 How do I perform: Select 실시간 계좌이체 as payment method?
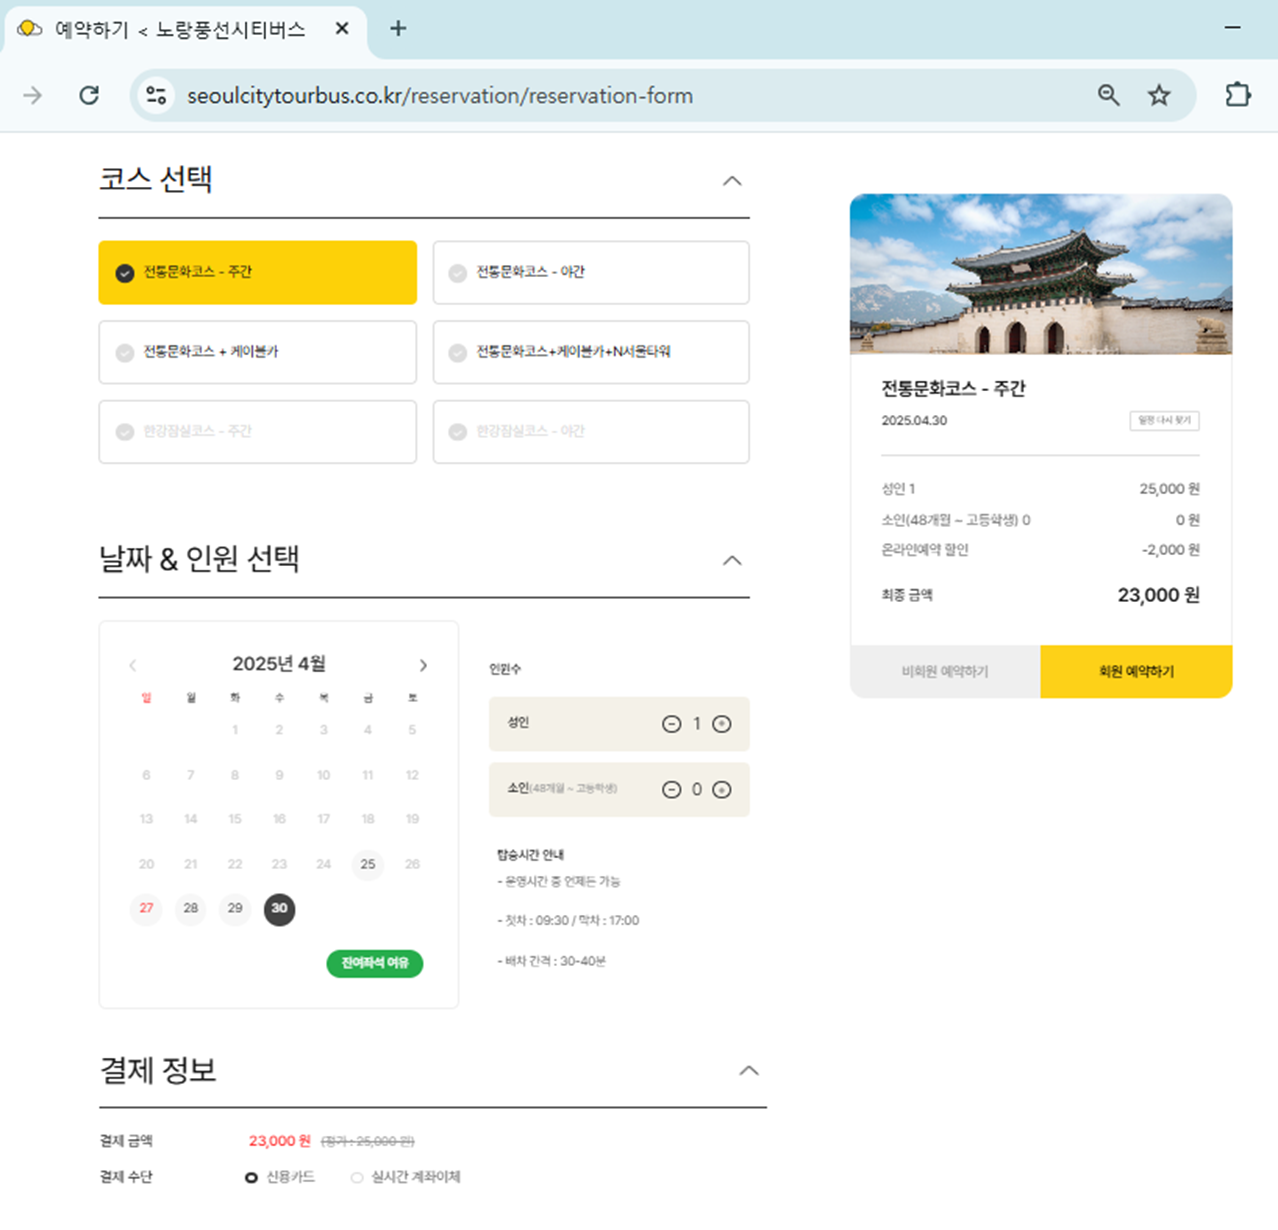point(356,1177)
